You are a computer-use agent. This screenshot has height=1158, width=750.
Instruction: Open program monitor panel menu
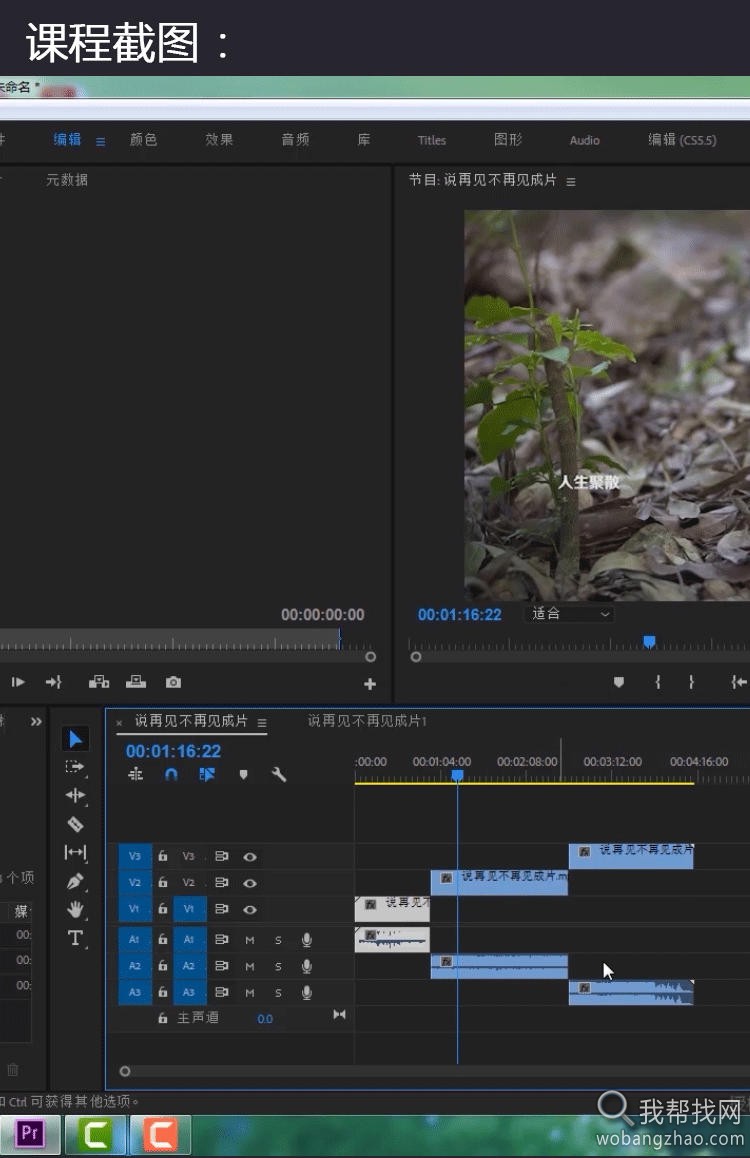point(571,182)
